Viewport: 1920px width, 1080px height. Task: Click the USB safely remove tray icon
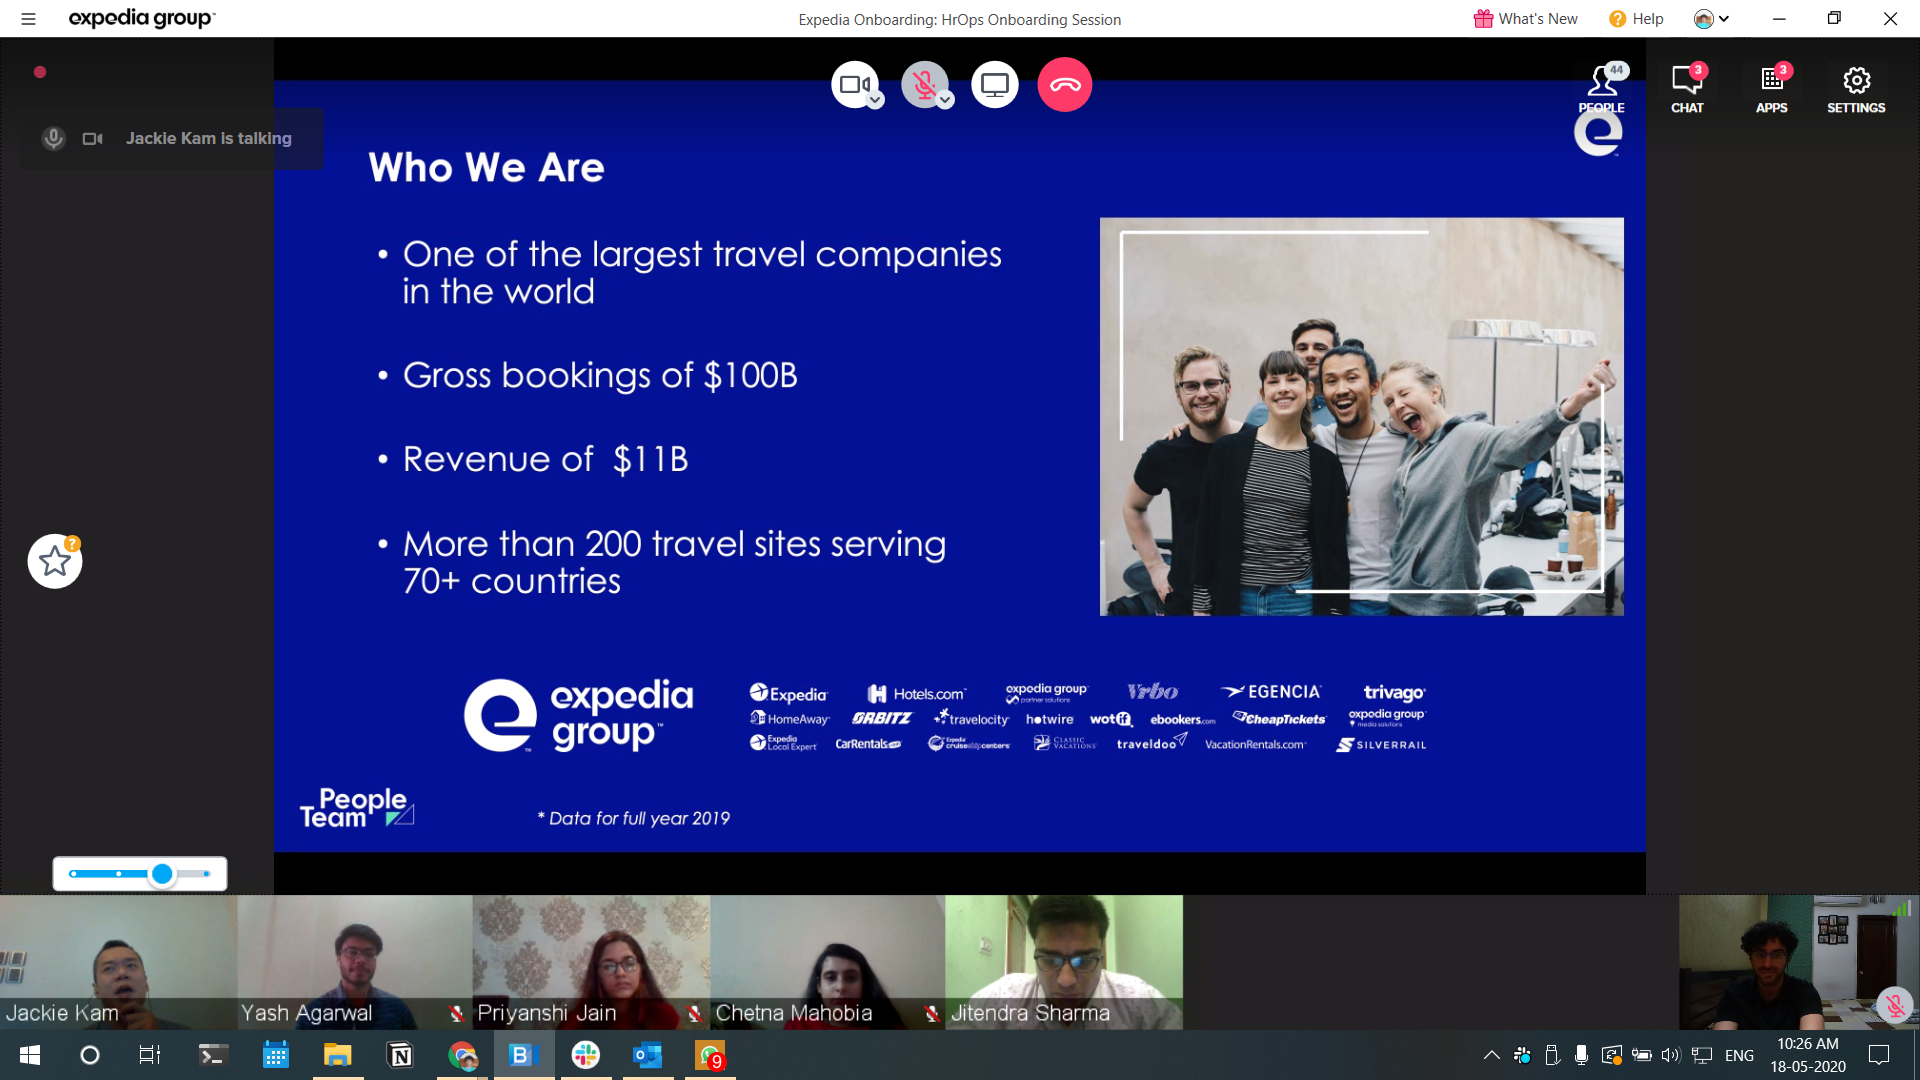click(x=1552, y=1055)
